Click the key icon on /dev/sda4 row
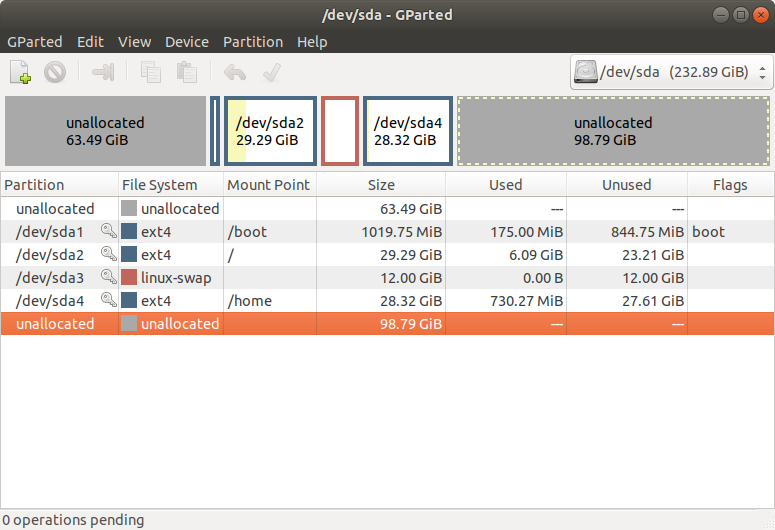The image size is (775, 530). tap(109, 300)
